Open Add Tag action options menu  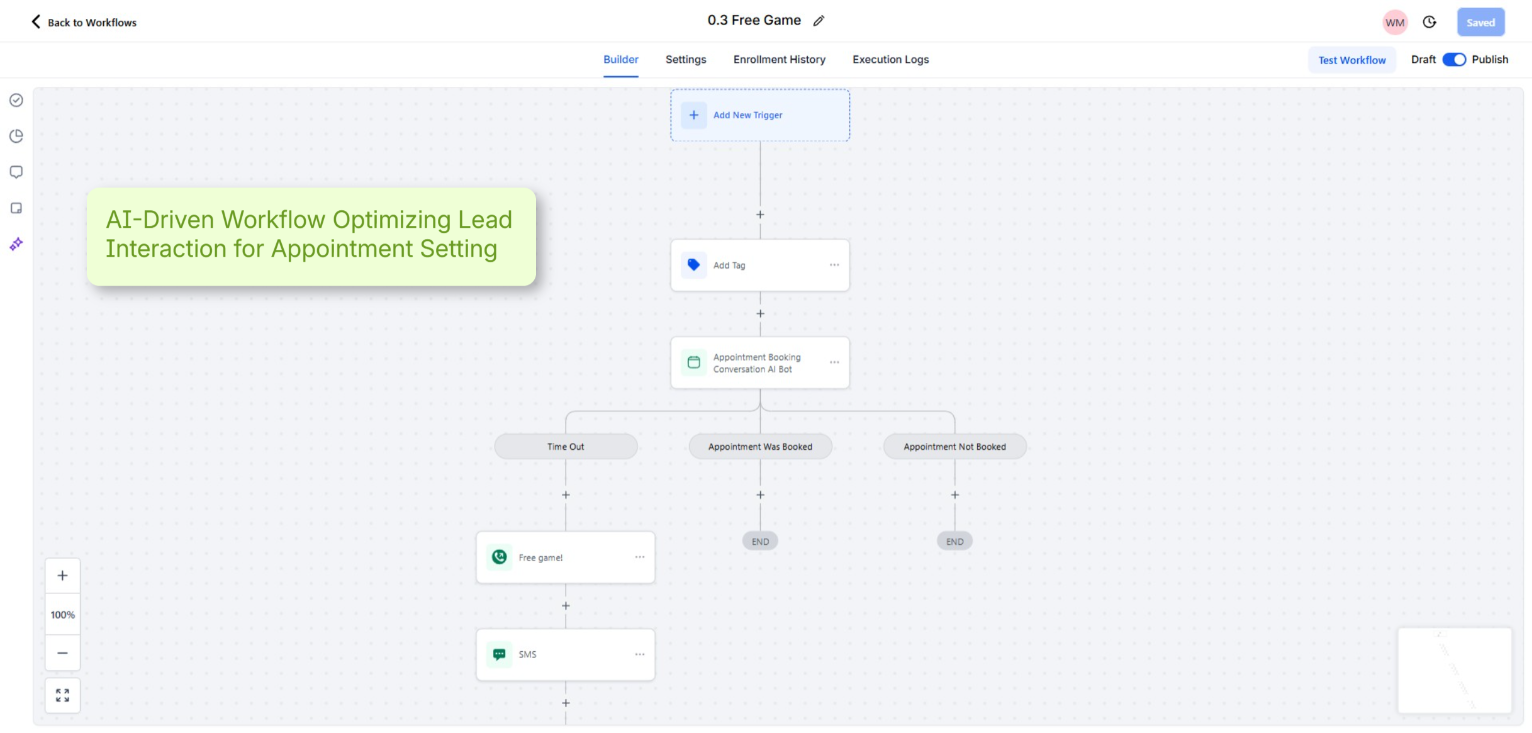[x=834, y=265]
